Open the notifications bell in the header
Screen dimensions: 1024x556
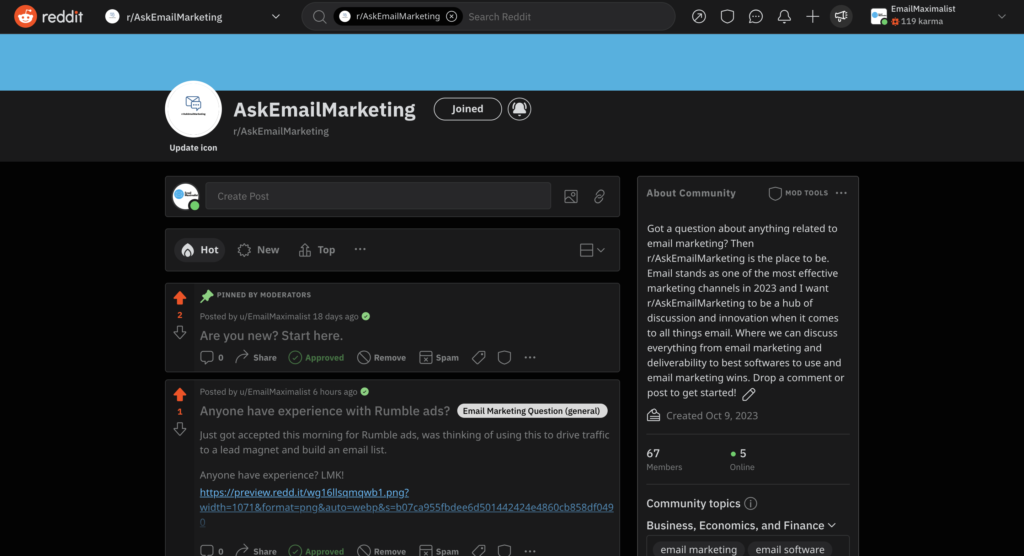point(784,17)
